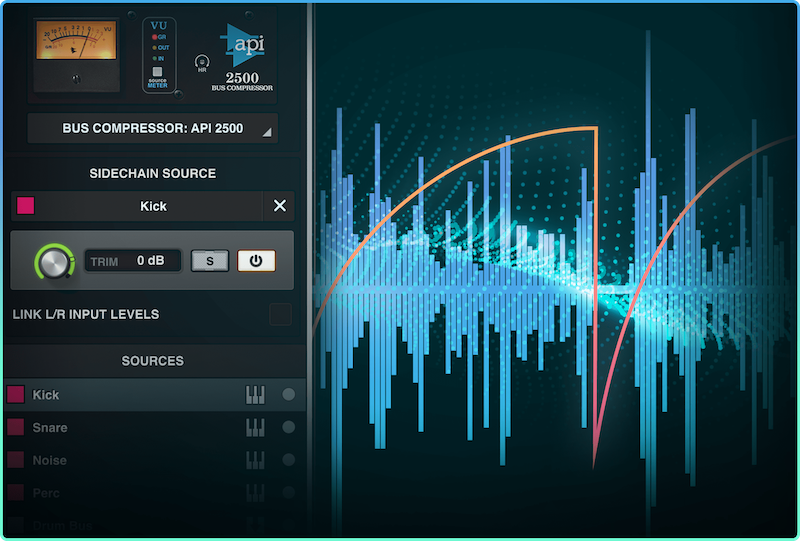This screenshot has height=541, width=800.
Task: Toggle the round indicator for Snare source
Action: [289, 428]
